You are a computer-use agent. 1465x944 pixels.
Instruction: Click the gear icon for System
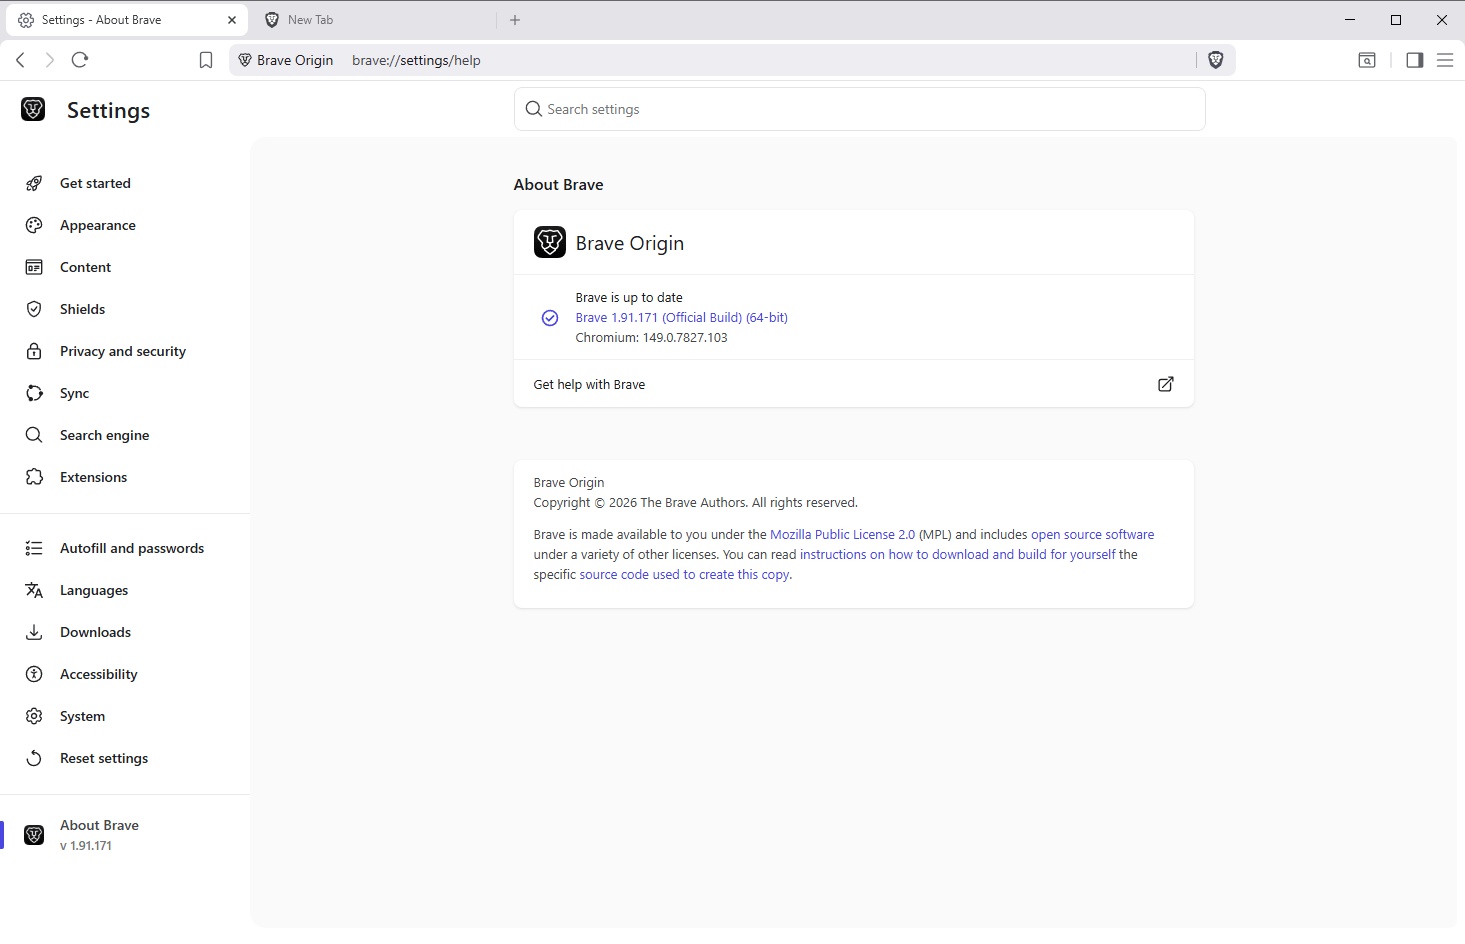click(34, 716)
